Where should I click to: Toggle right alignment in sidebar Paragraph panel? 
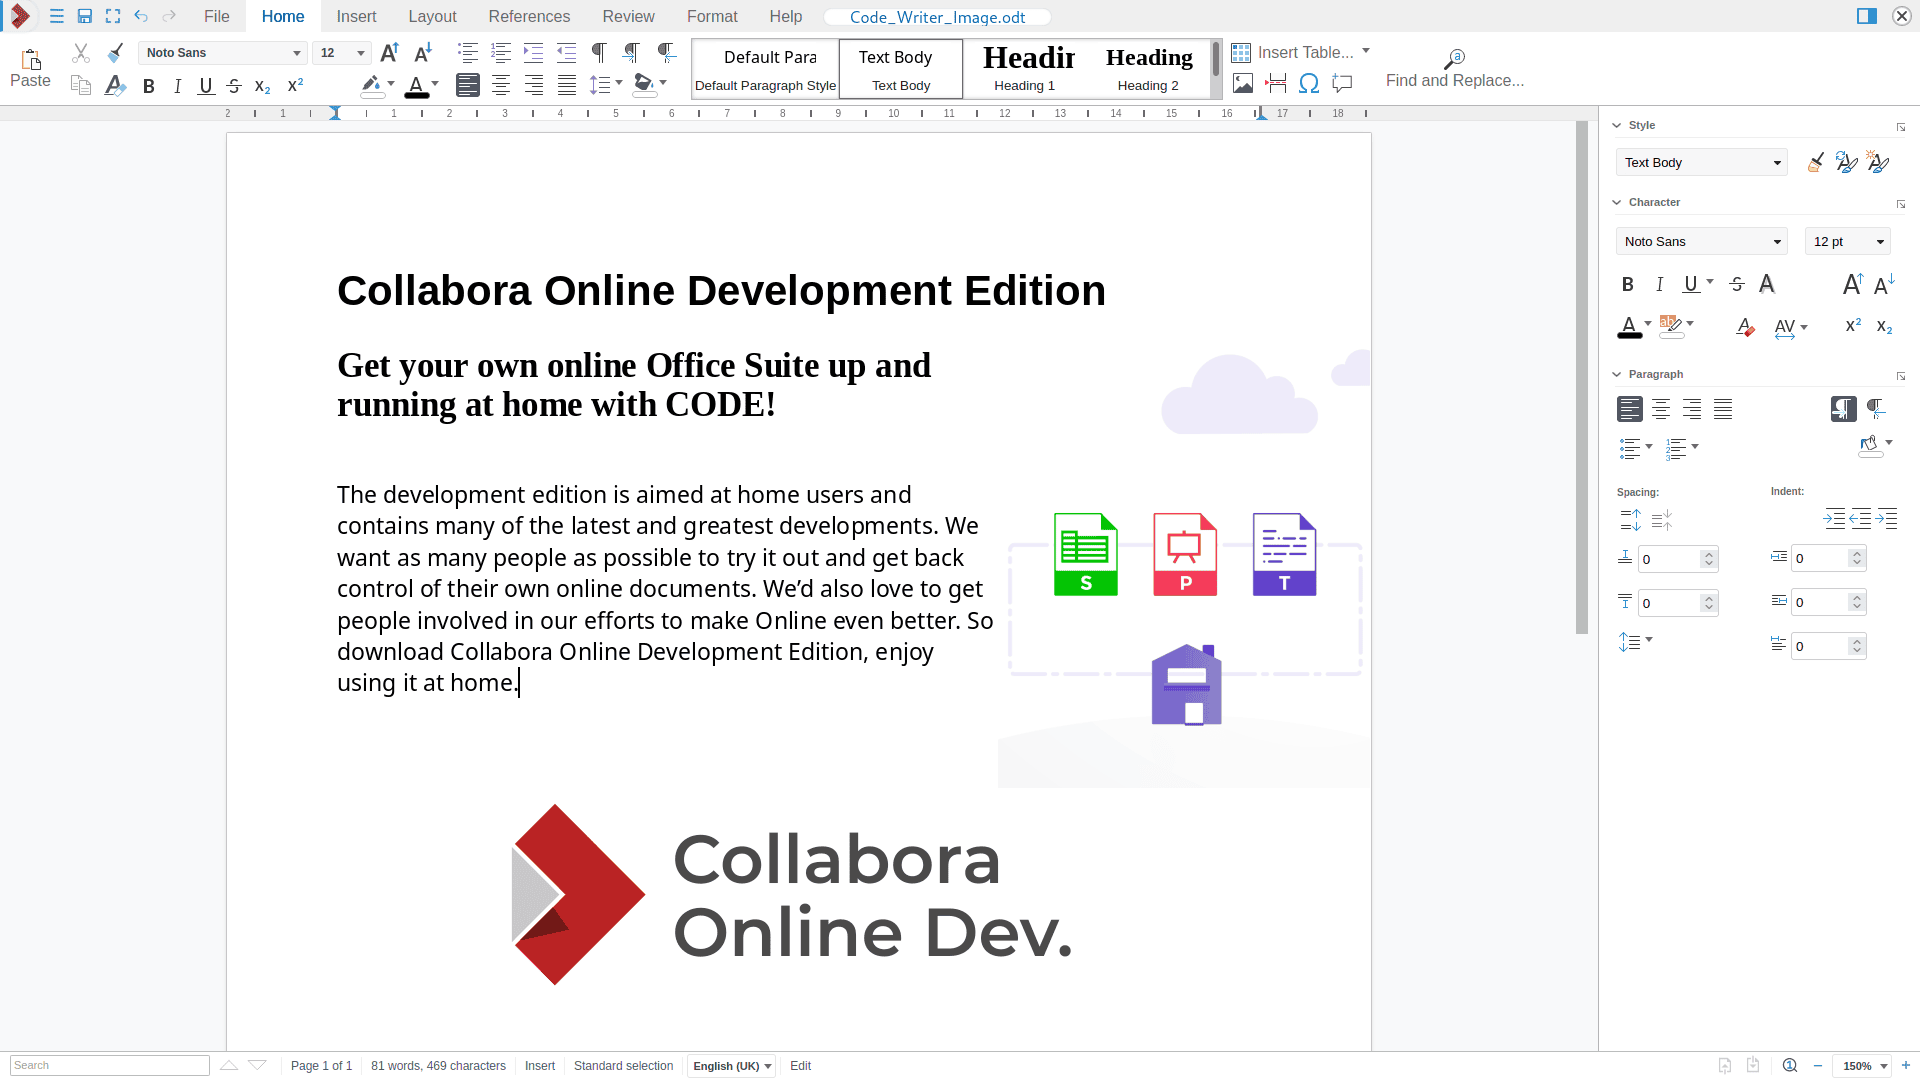point(1692,409)
